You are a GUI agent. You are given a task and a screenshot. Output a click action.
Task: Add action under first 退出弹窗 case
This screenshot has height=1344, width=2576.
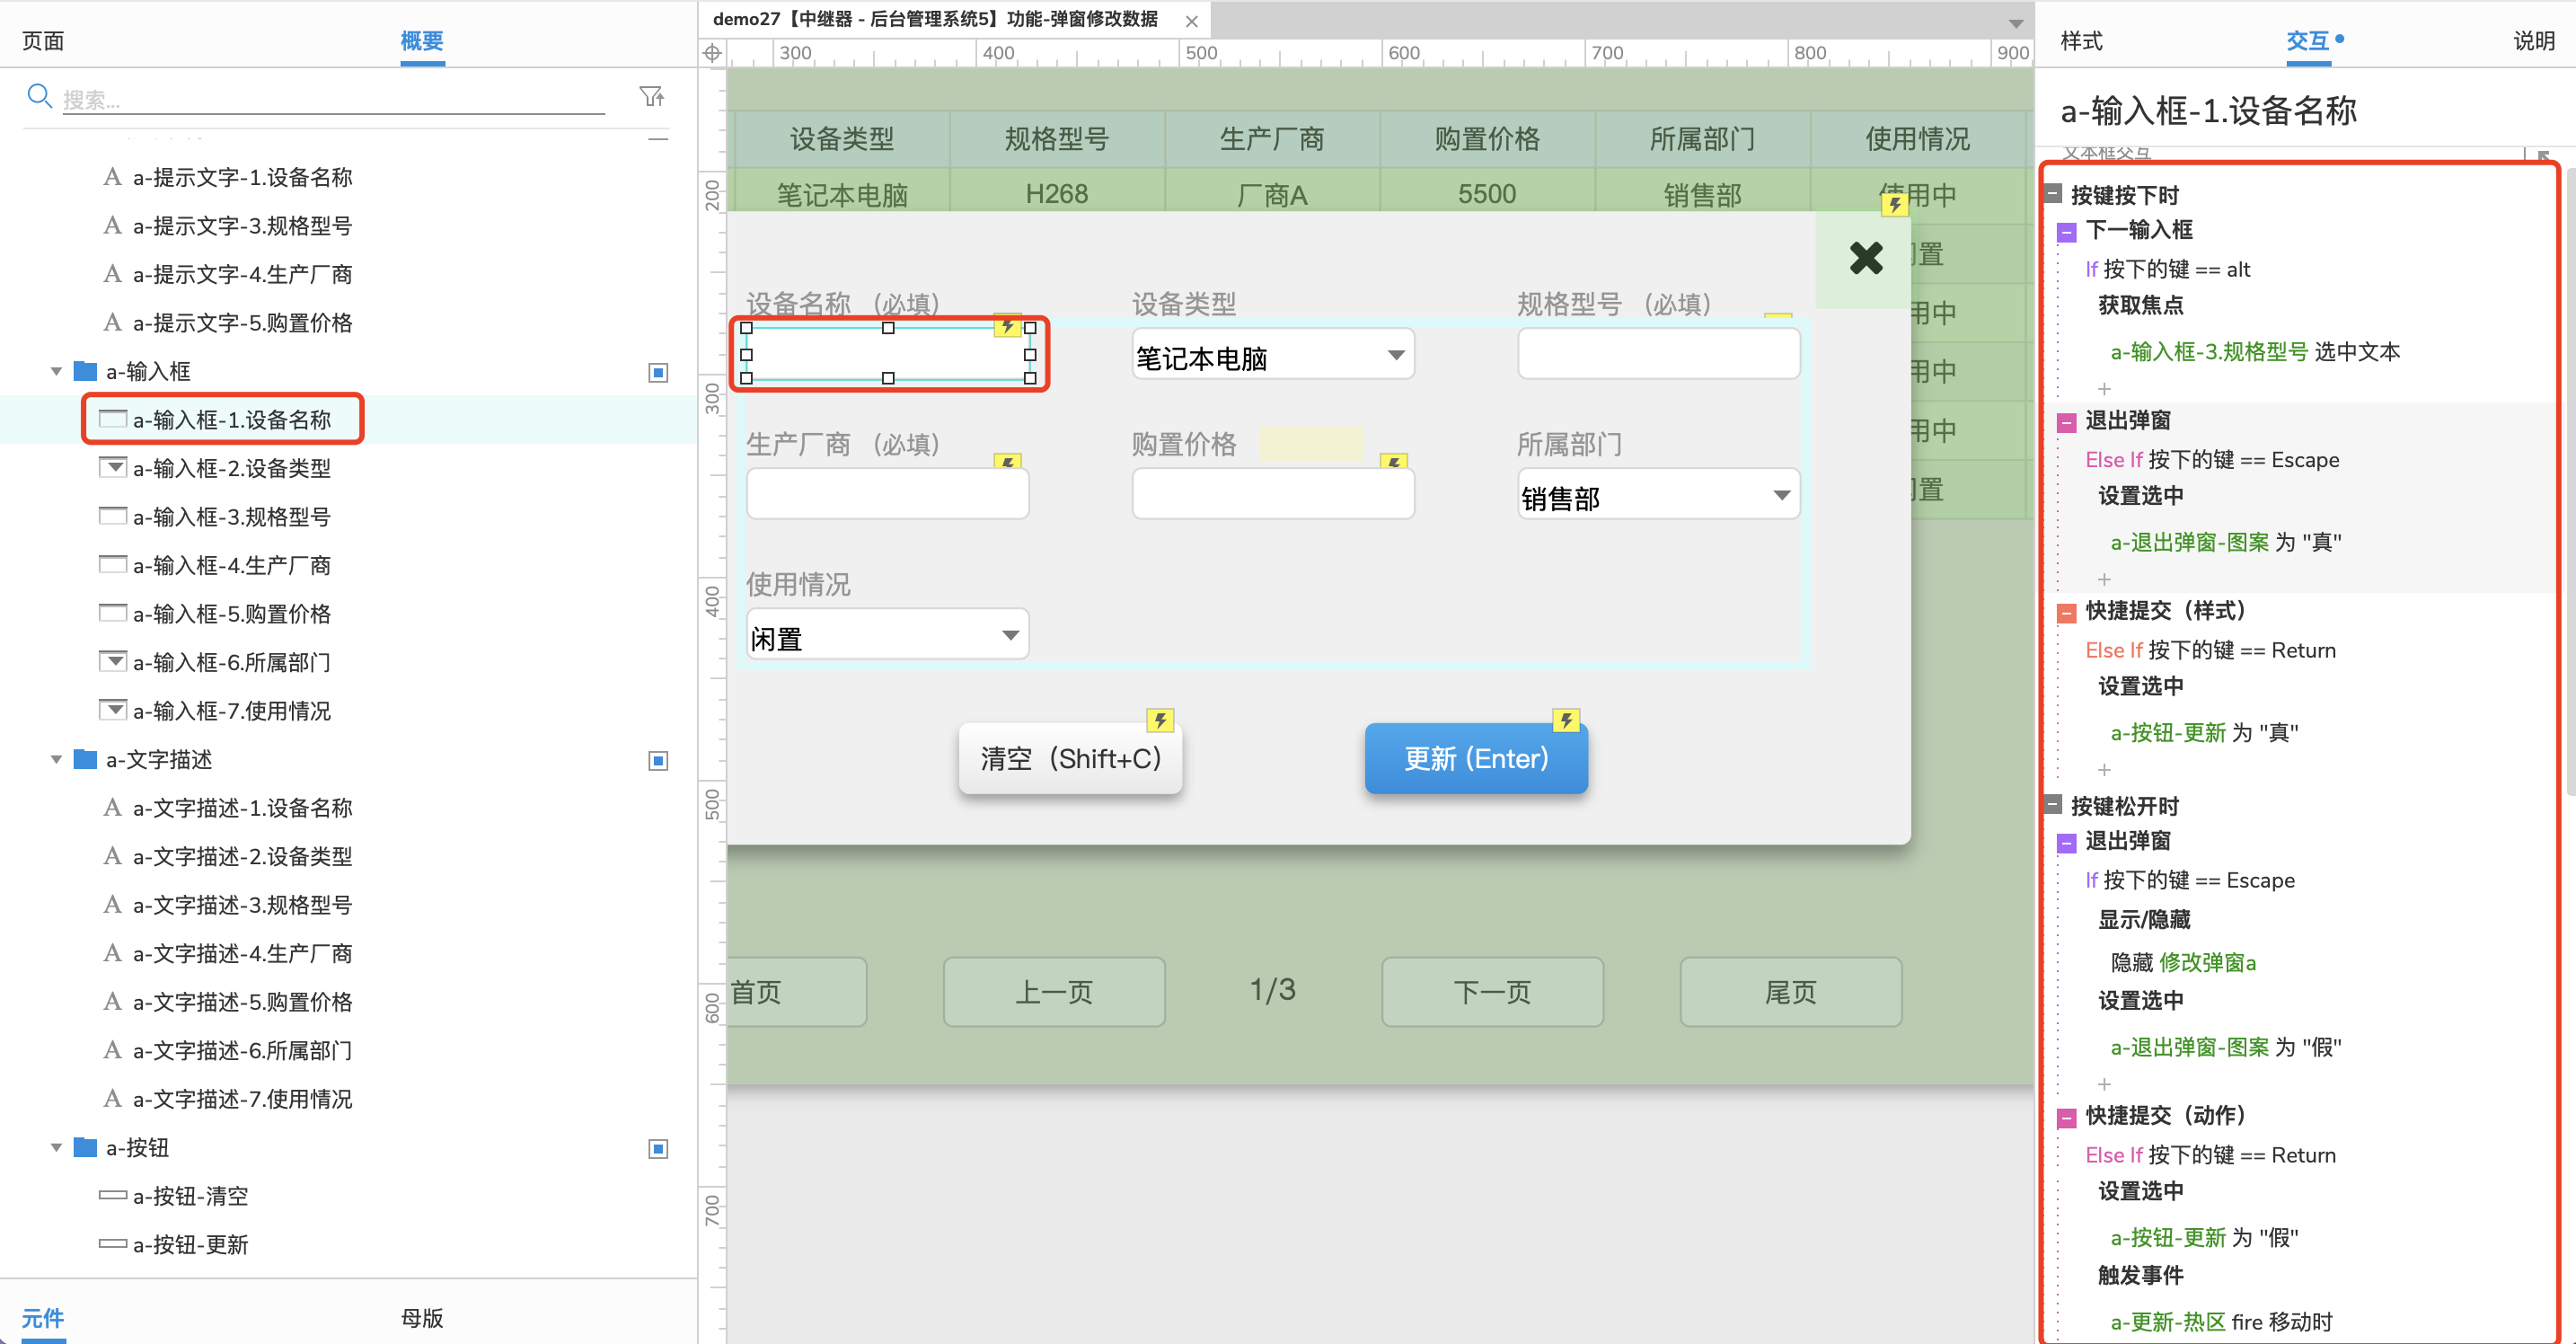click(2104, 579)
